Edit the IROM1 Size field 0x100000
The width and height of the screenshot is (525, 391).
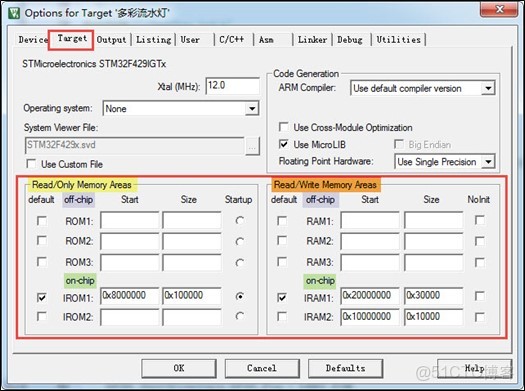click(x=192, y=296)
